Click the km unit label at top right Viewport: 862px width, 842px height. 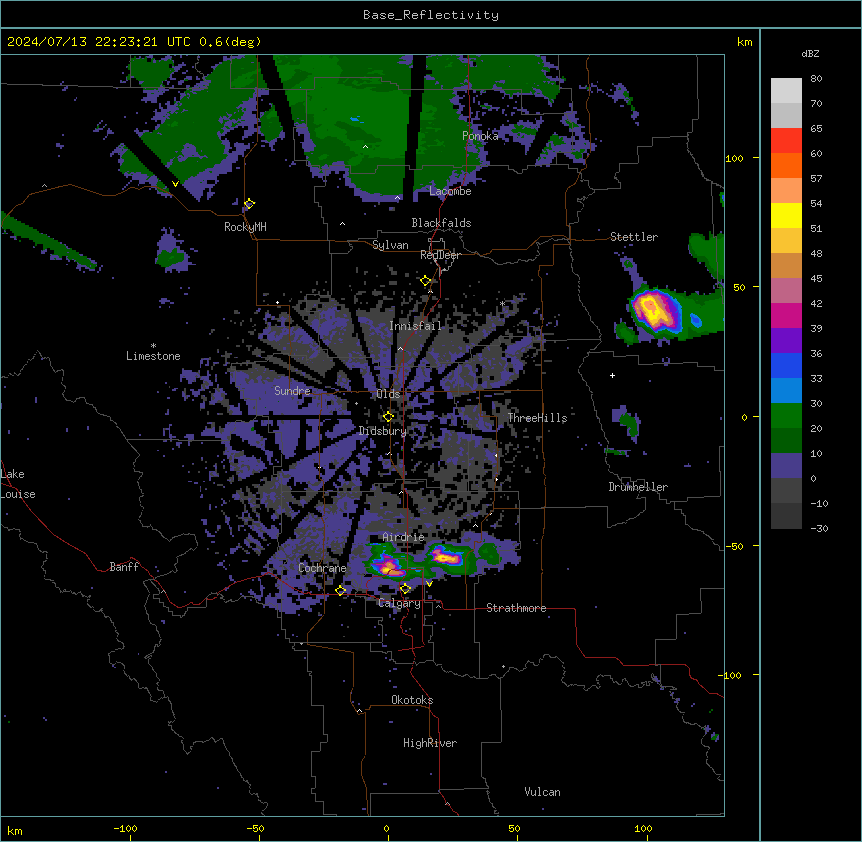pos(745,42)
